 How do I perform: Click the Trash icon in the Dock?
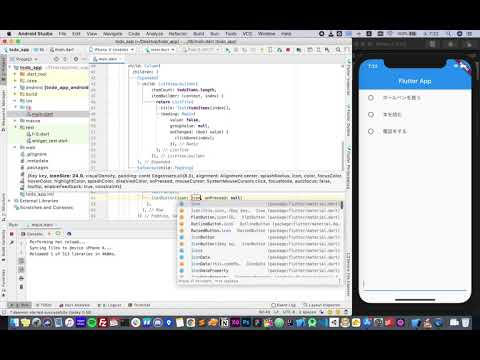pyautogui.click(x=466, y=322)
